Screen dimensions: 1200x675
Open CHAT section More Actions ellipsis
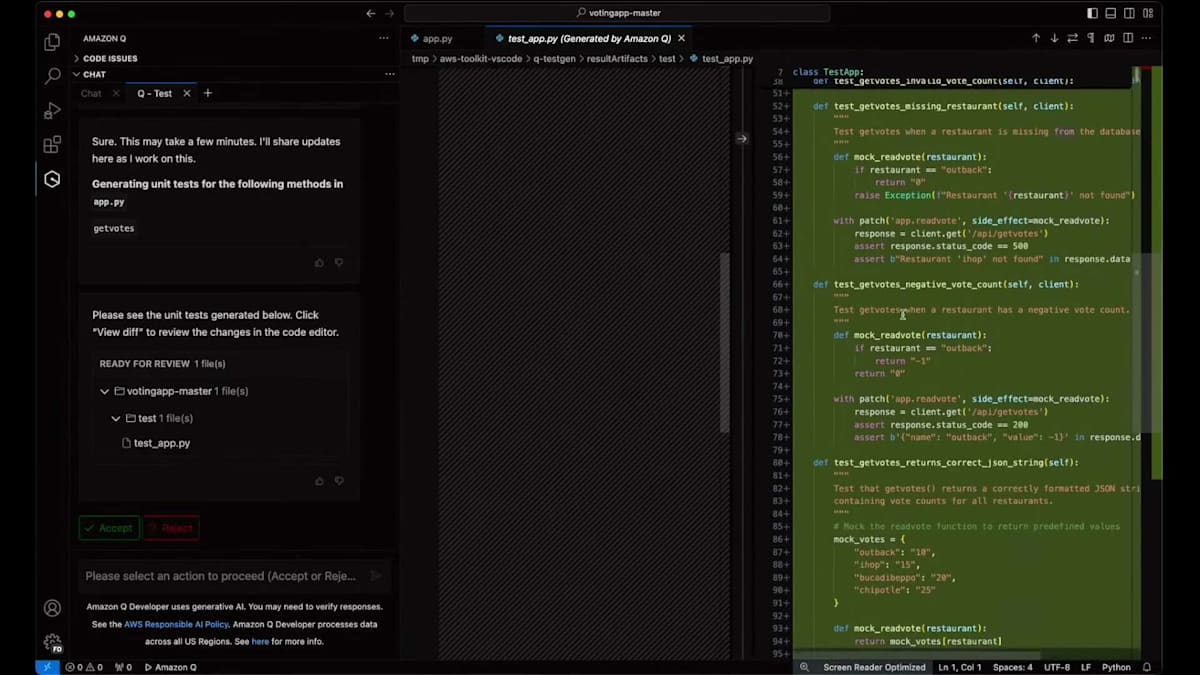[389, 74]
